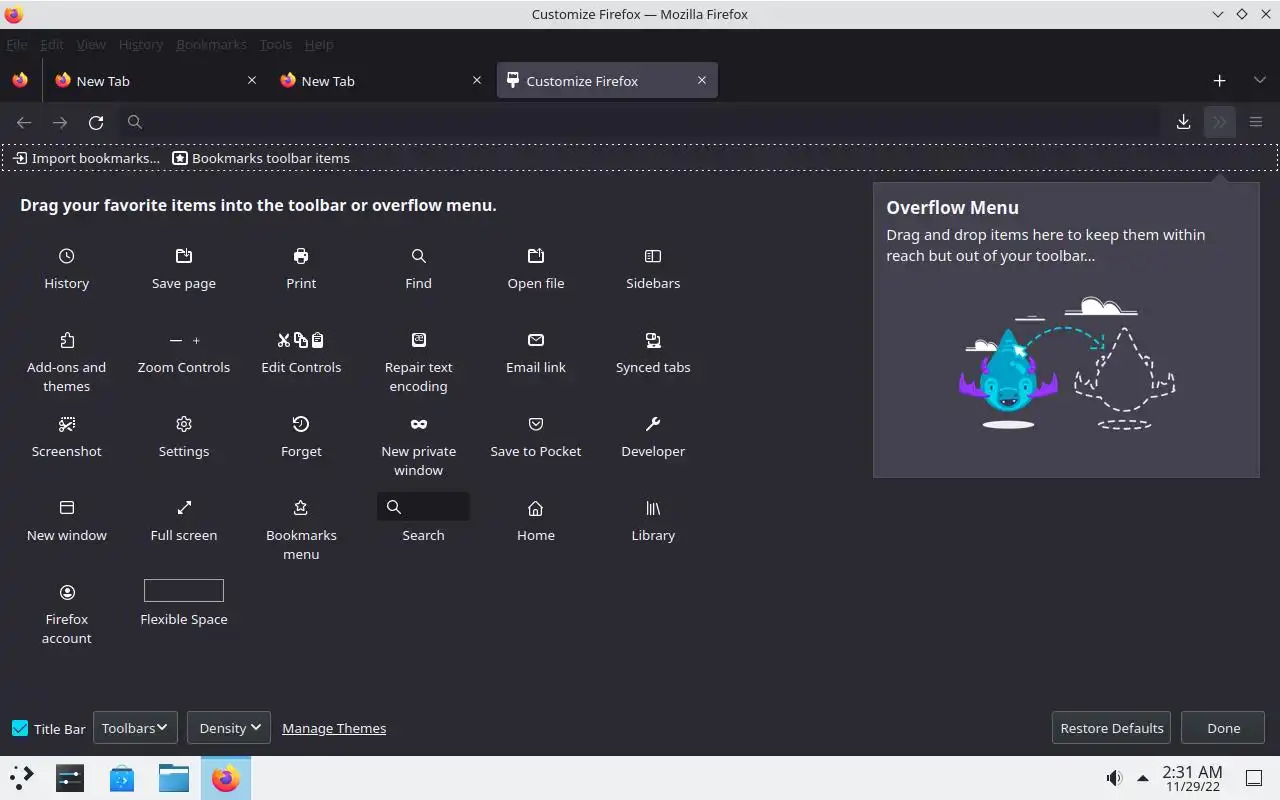Open the File menu
This screenshot has width=1280, height=800.
coord(17,44)
